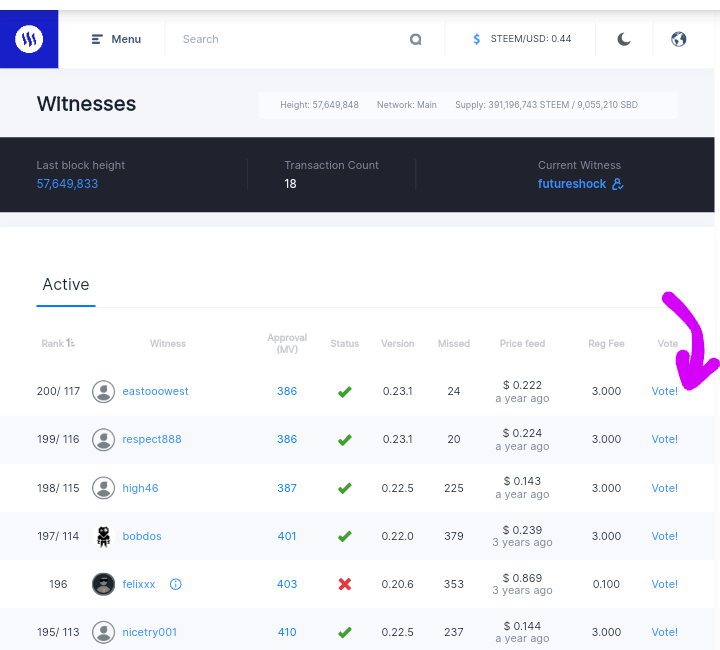Image resolution: width=720 pixels, height=650 pixels.
Task: Click the Approval (MV) column header
Action: (287, 343)
